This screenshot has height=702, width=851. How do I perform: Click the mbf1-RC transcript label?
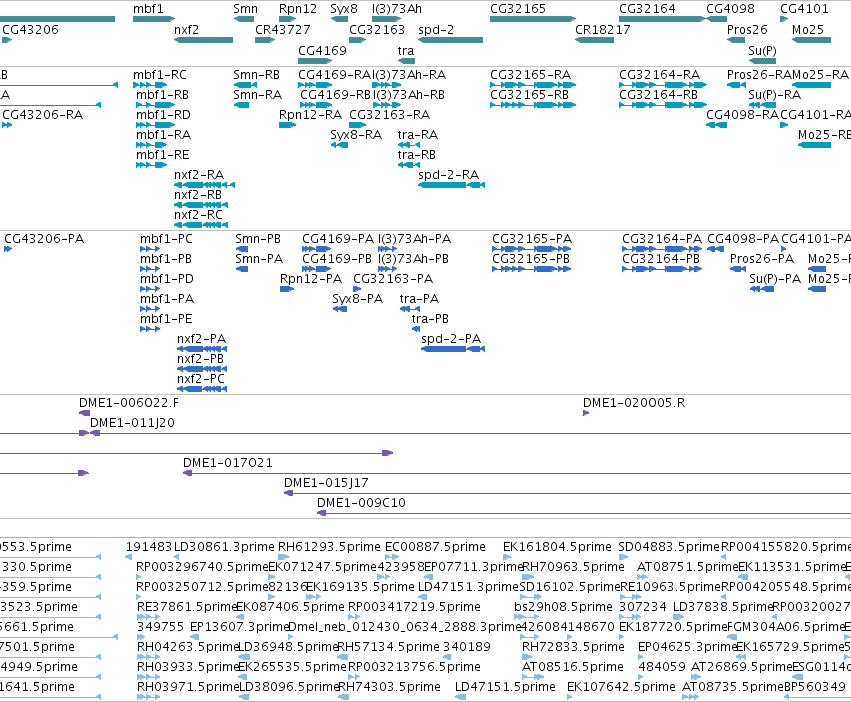click(160, 74)
